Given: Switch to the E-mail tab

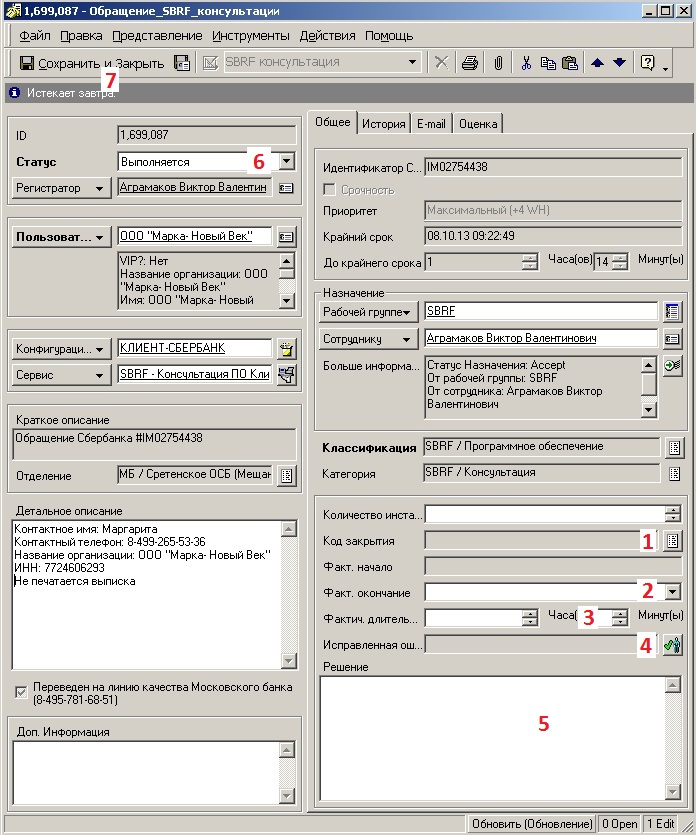Looking at the screenshot, I should pyautogui.click(x=431, y=124).
